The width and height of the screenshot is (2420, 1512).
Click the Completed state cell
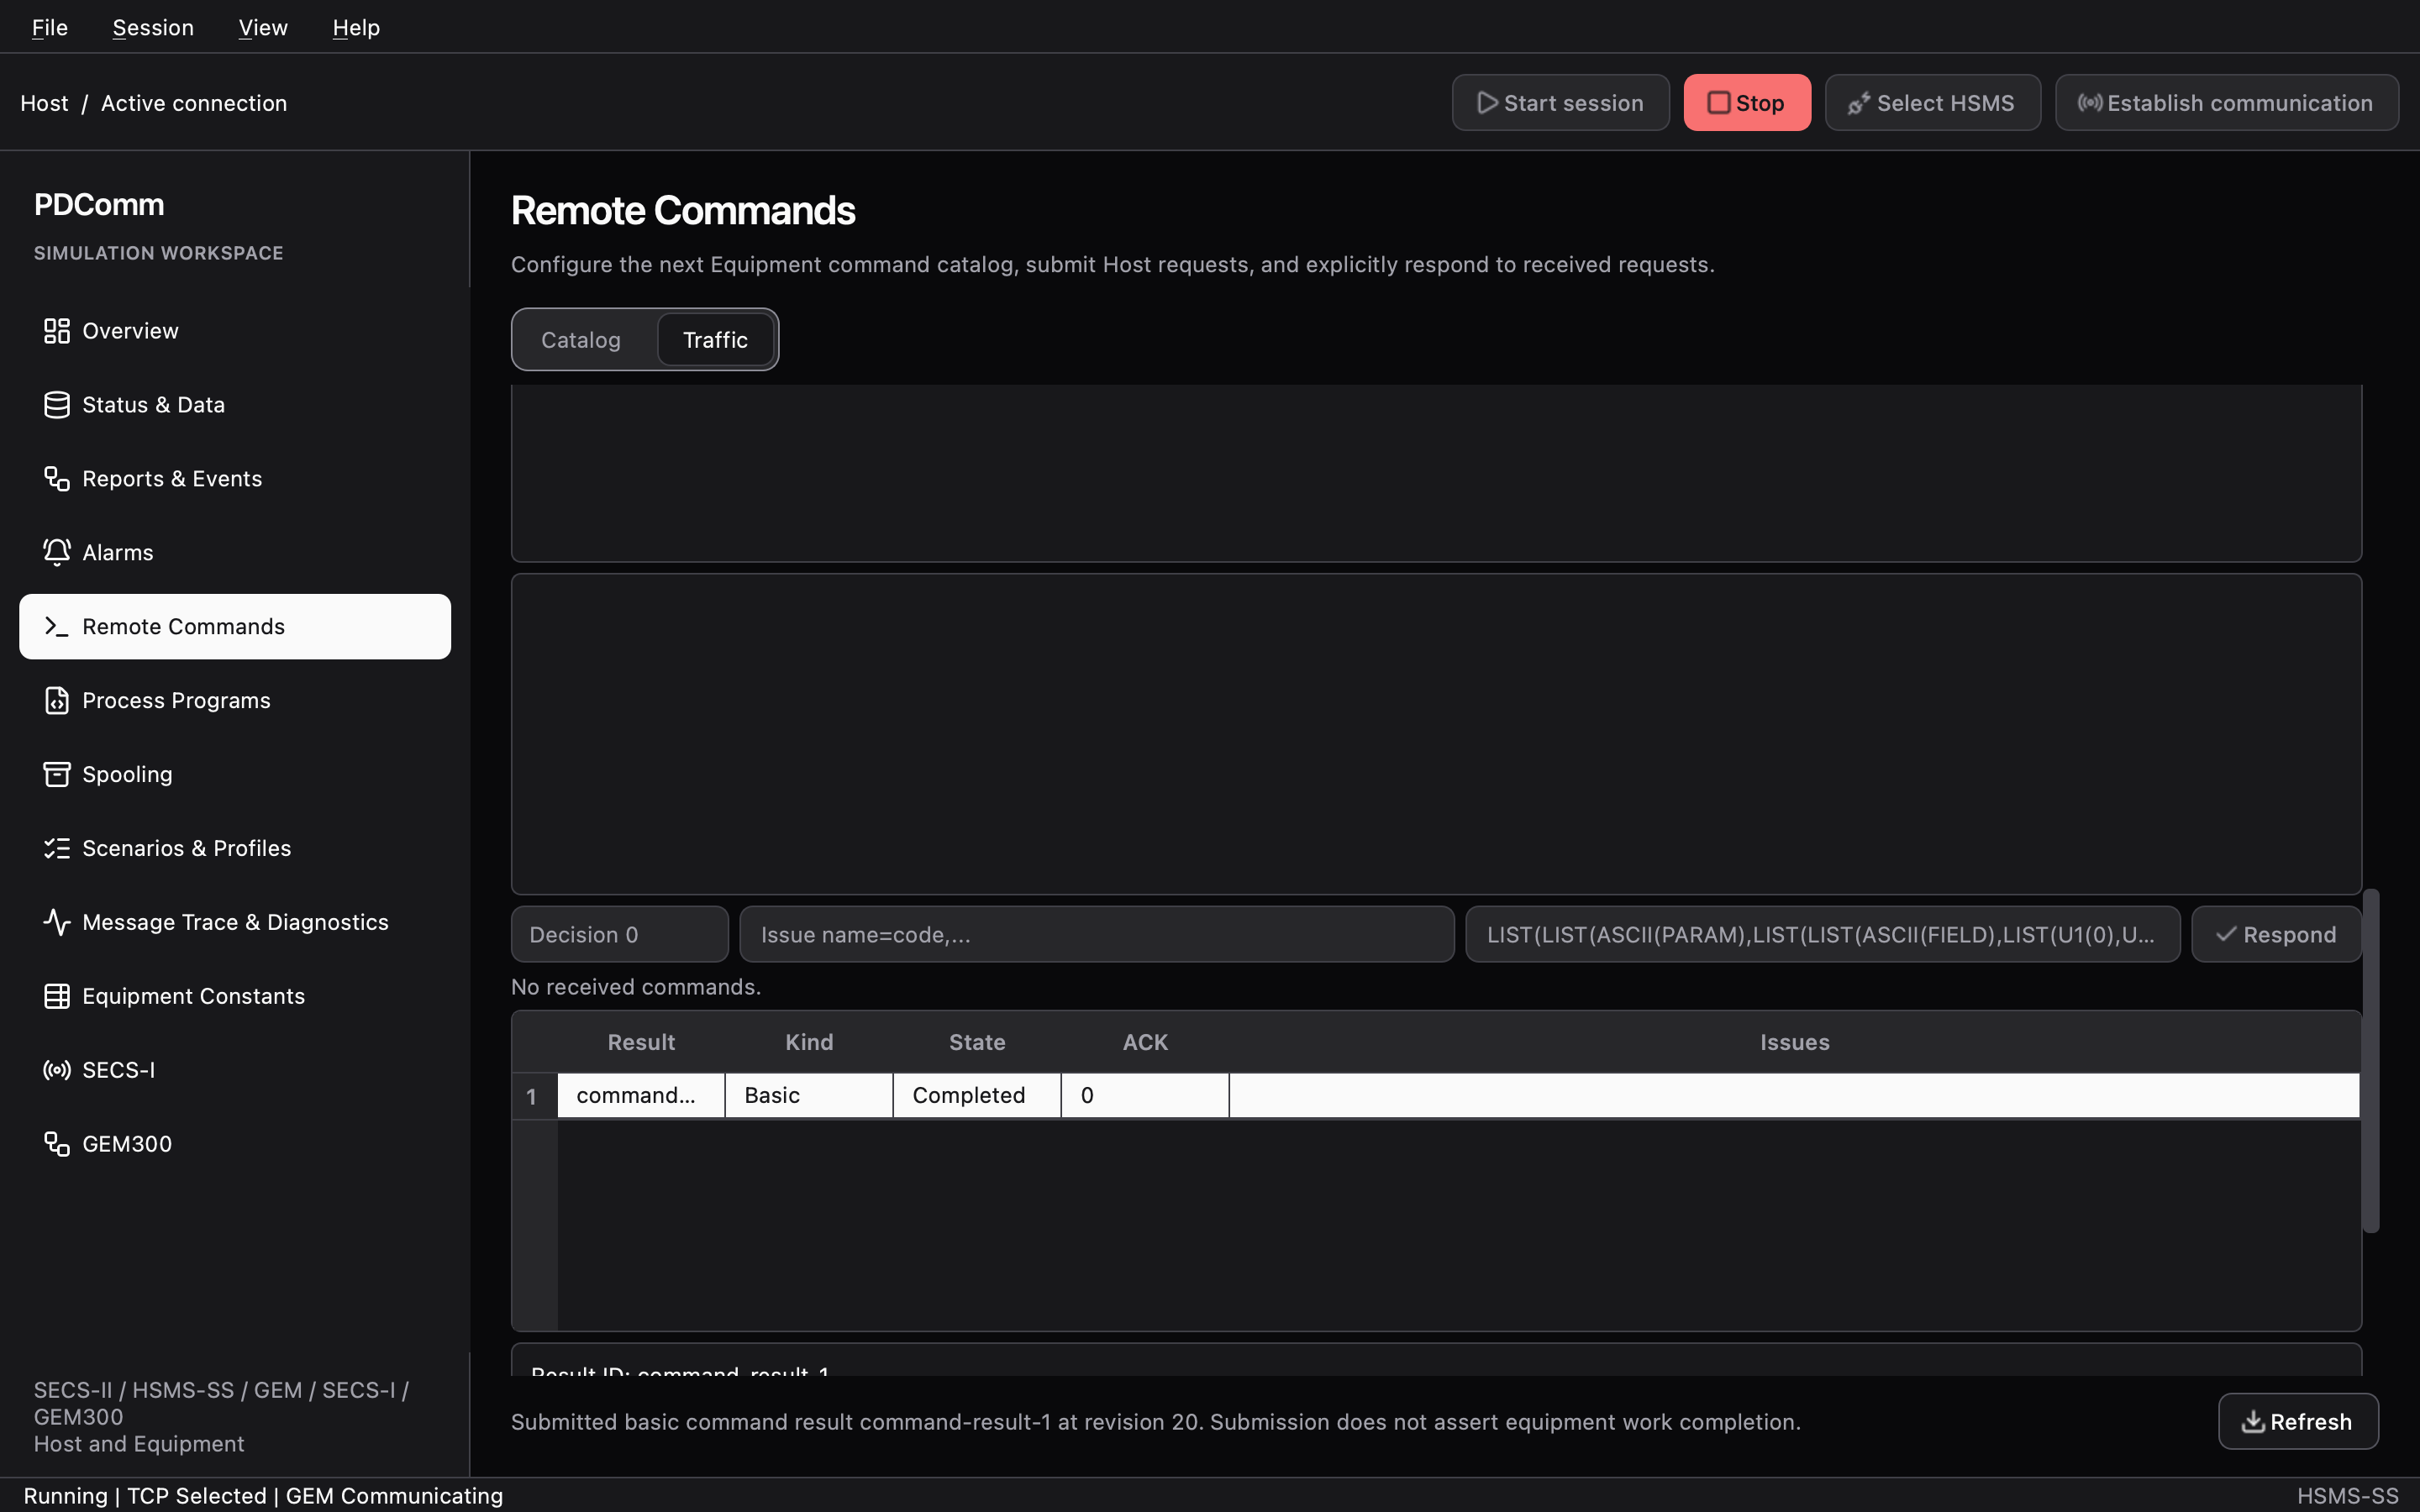[977, 1096]
